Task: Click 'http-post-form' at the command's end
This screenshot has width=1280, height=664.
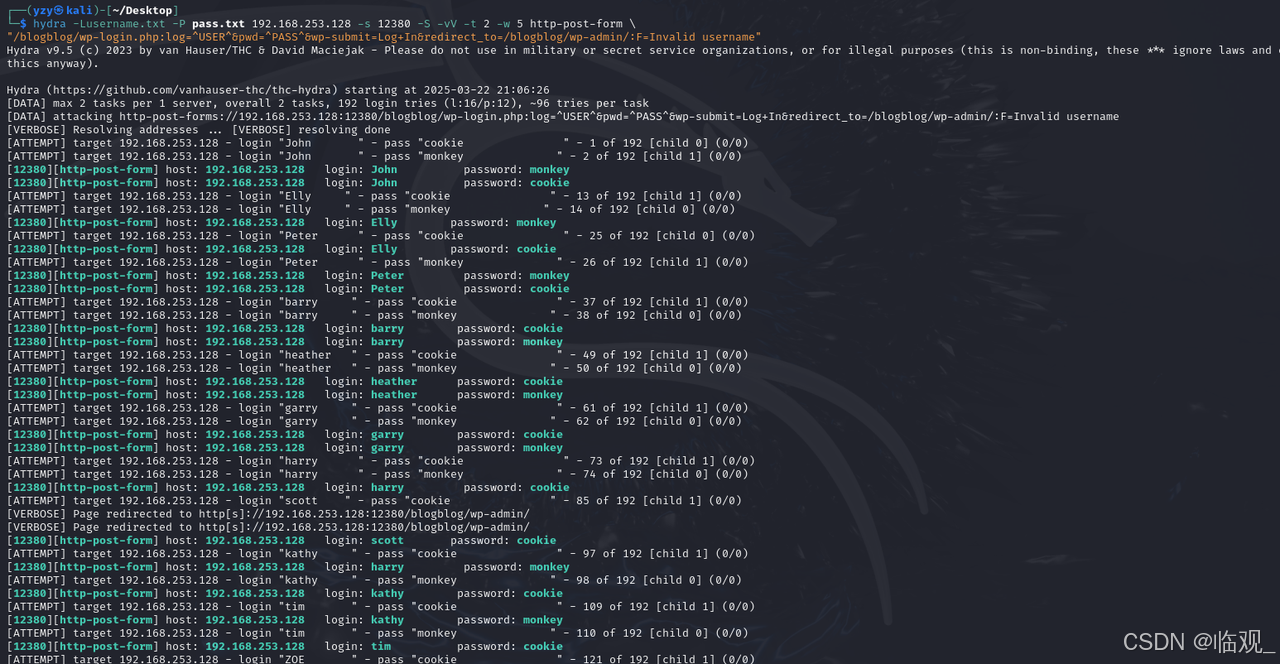Action: pos(576,23)
